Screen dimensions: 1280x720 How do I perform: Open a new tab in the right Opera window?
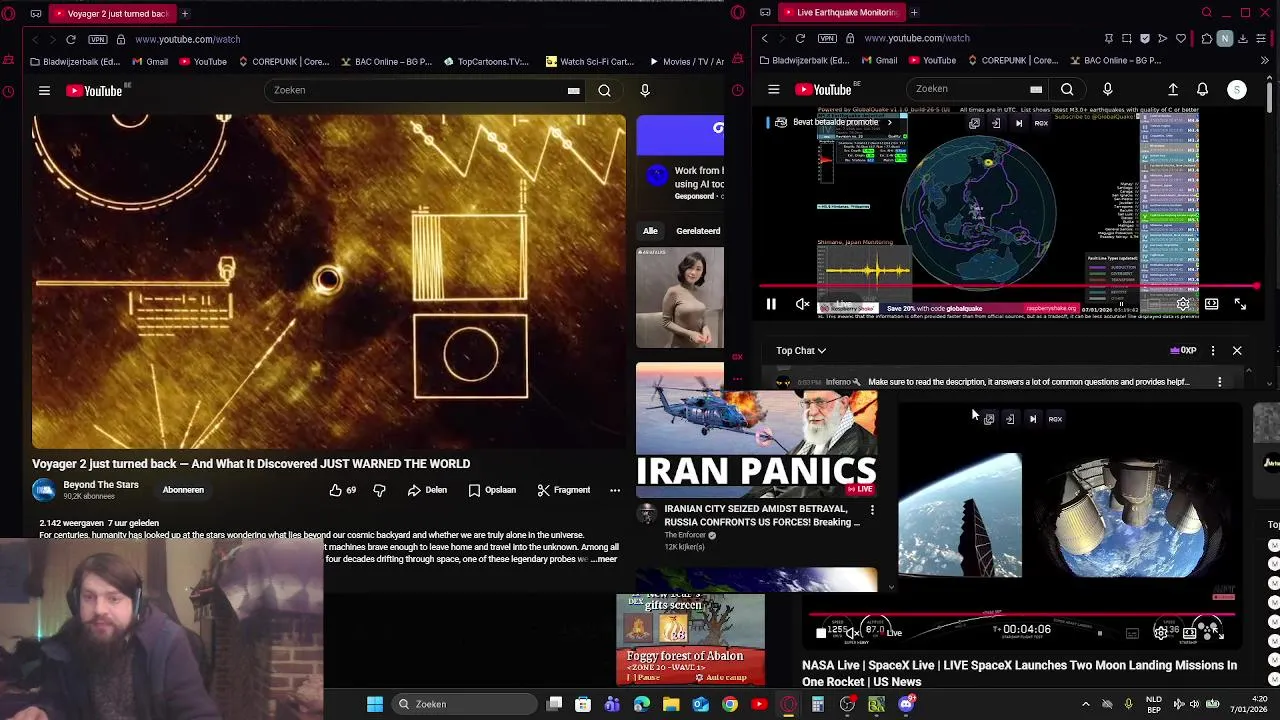pyautogui.click(x=914, y=12)
